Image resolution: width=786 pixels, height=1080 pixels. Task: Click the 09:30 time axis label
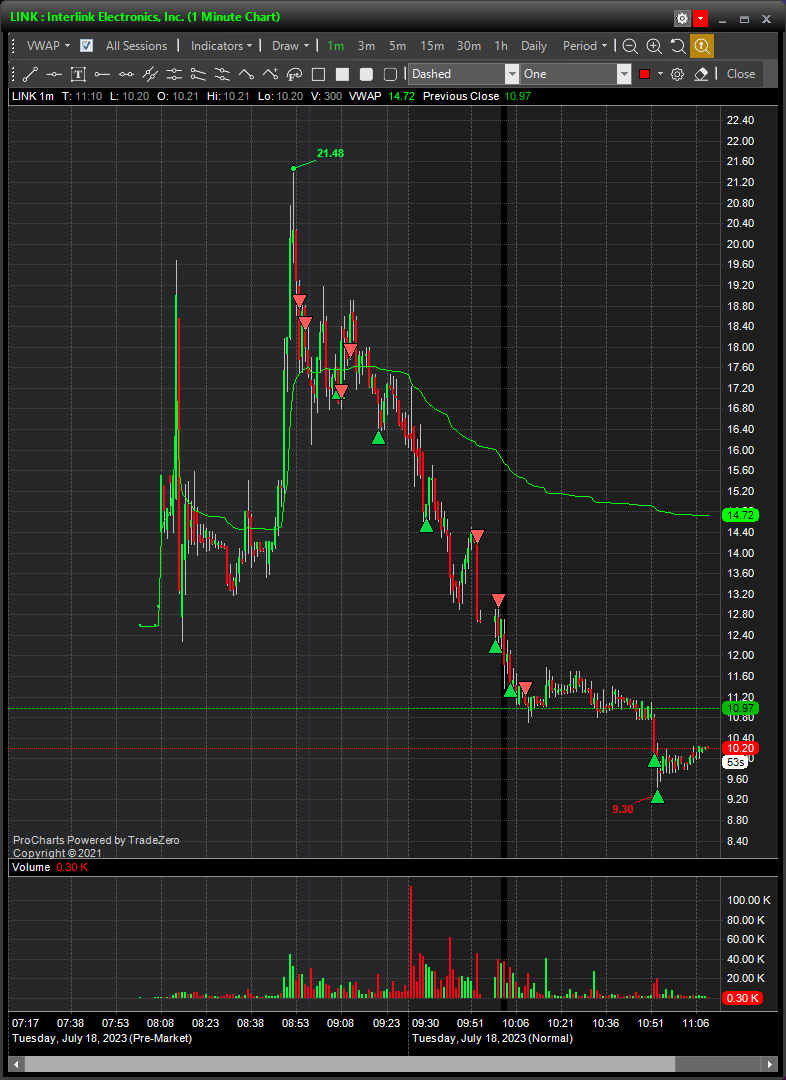tap(425, 1024)
